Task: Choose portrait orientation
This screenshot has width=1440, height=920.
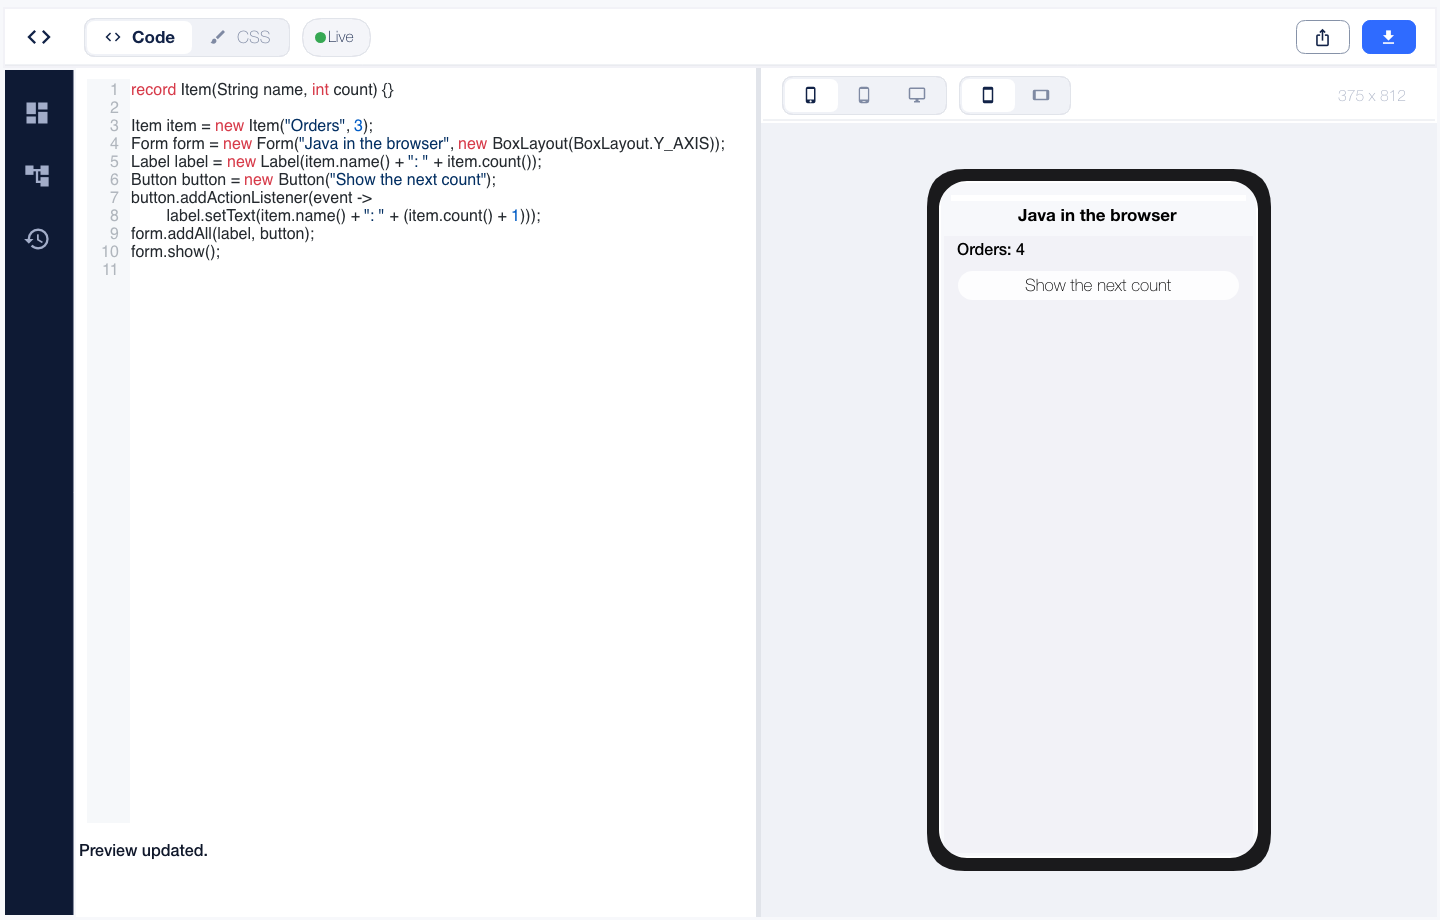Action: (x=988, y=95)
